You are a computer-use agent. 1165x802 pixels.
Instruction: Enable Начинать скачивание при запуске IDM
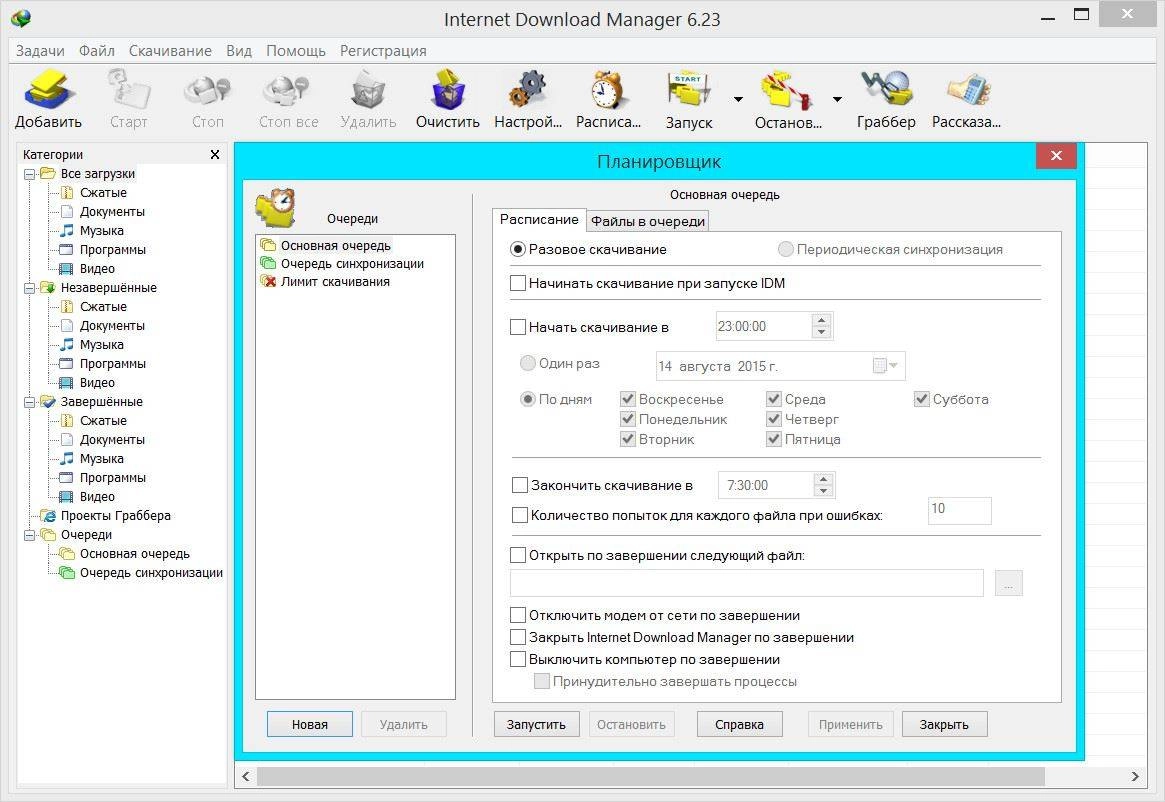[518, 283]
